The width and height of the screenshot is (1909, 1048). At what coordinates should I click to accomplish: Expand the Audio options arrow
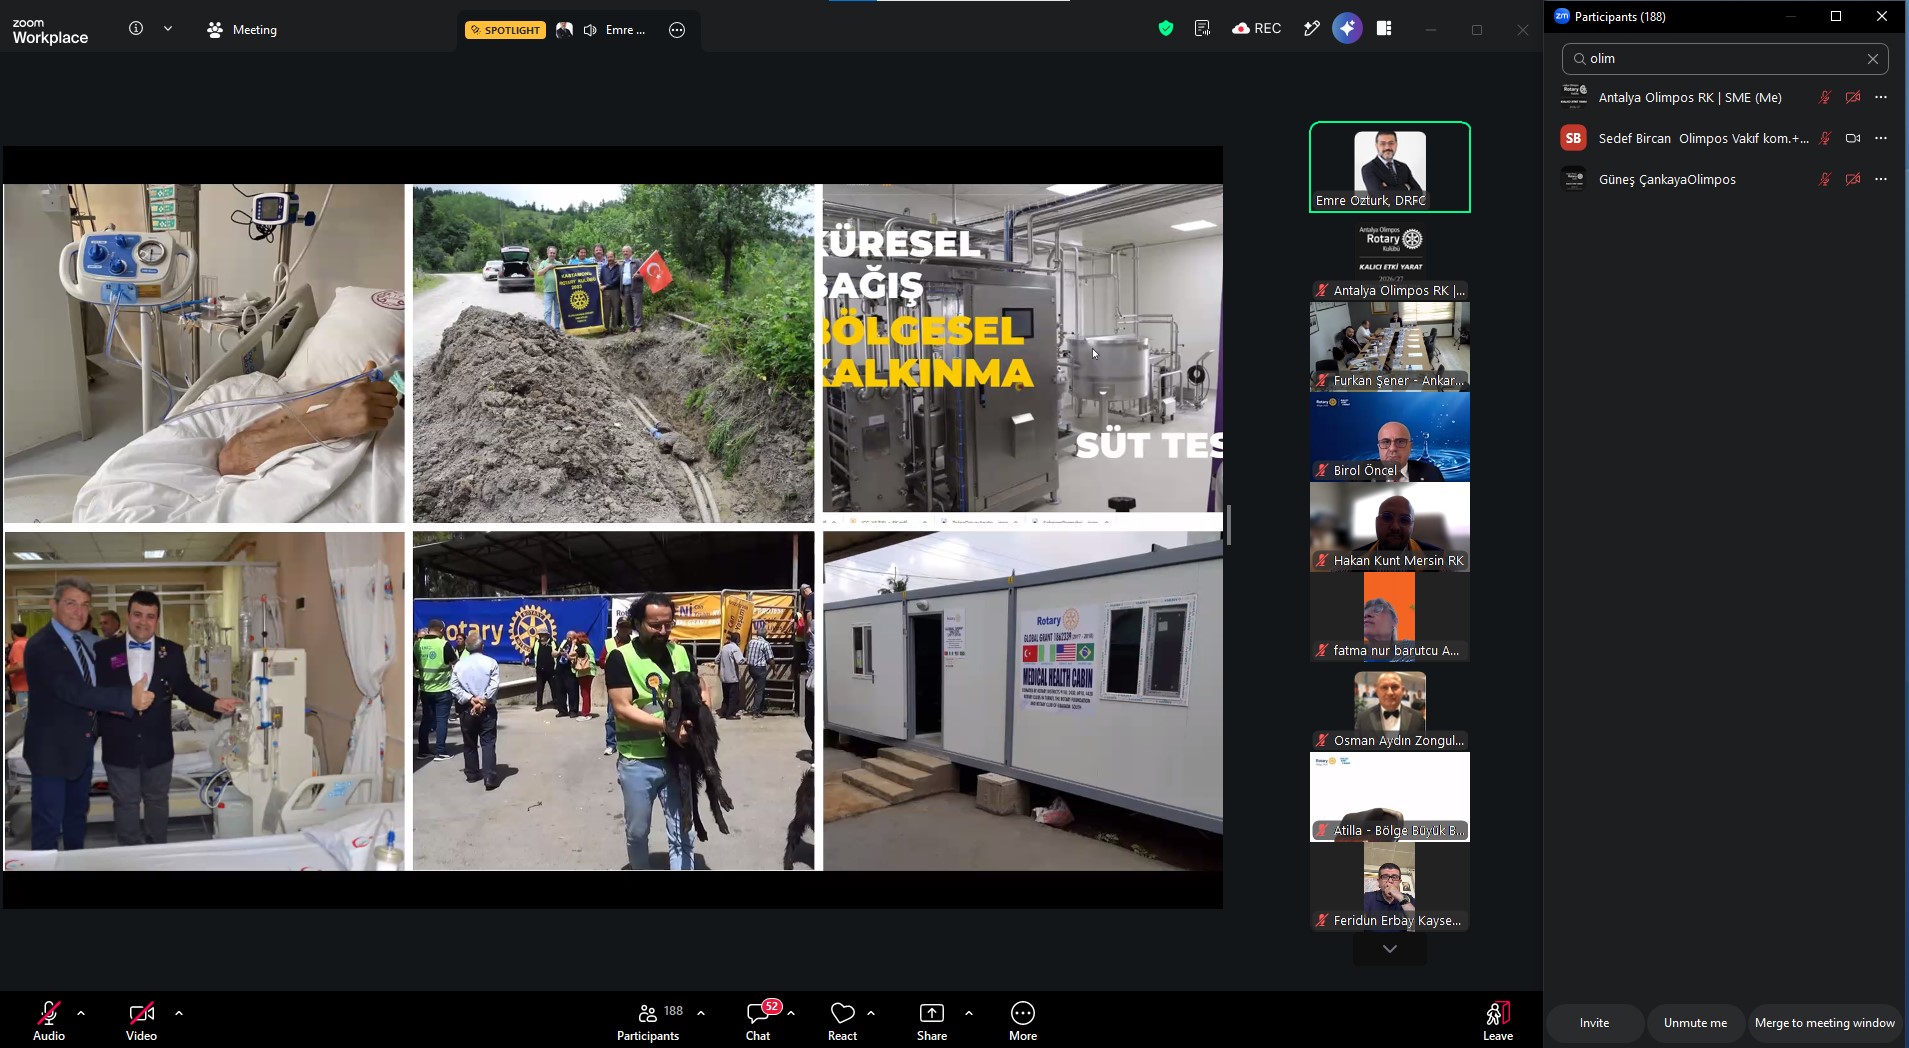(81, 1013)
